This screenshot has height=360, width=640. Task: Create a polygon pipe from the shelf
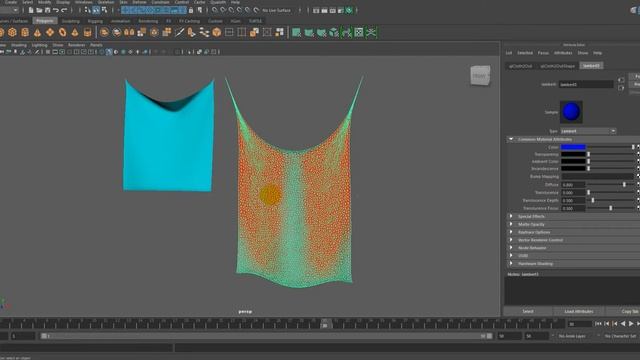coord(87,32)
